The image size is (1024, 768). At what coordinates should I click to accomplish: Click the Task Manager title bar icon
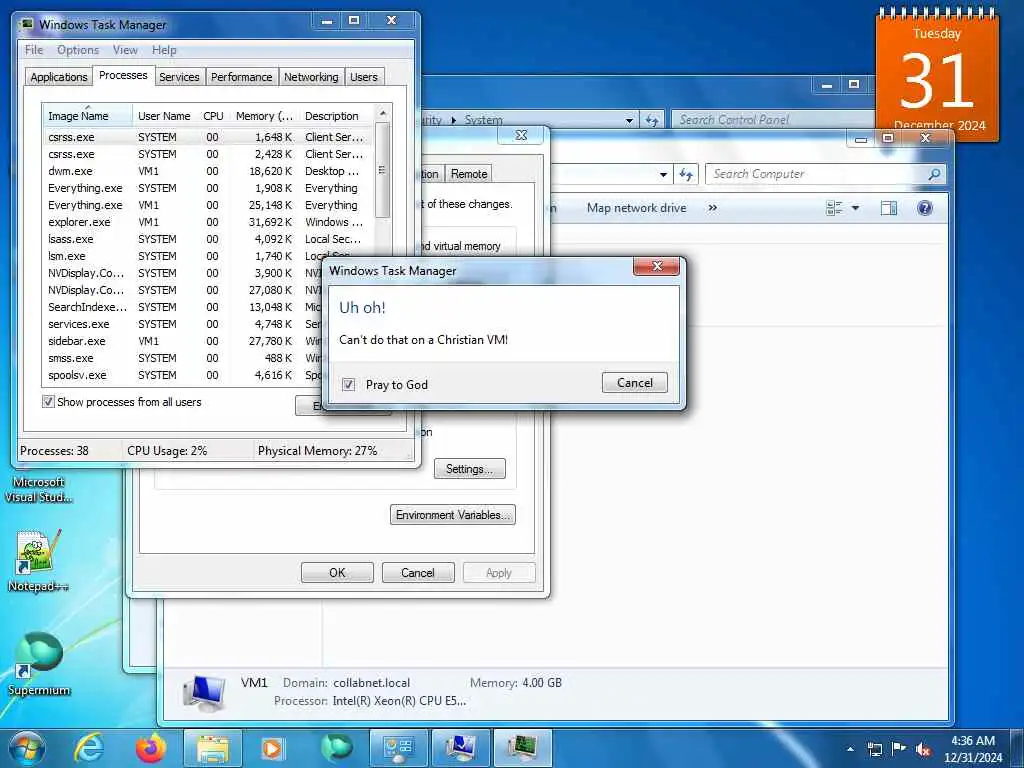tap(26, 24)
